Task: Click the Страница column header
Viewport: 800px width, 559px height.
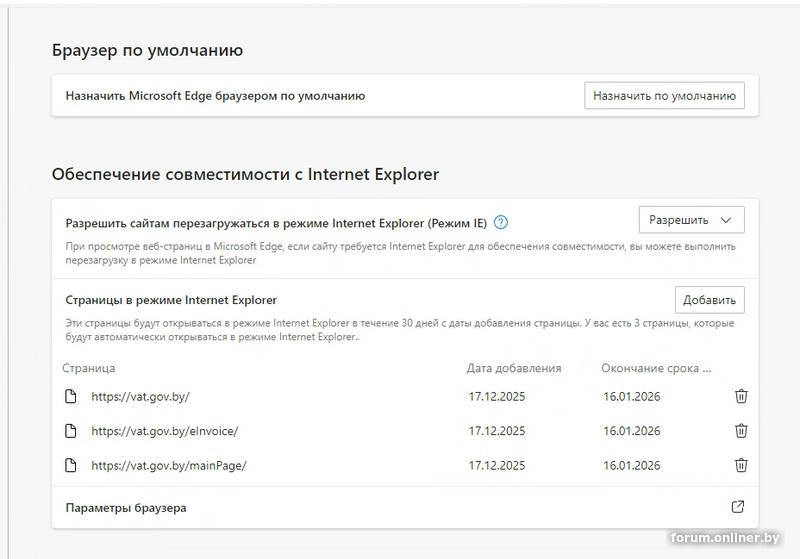Action: tap(89, 368)
